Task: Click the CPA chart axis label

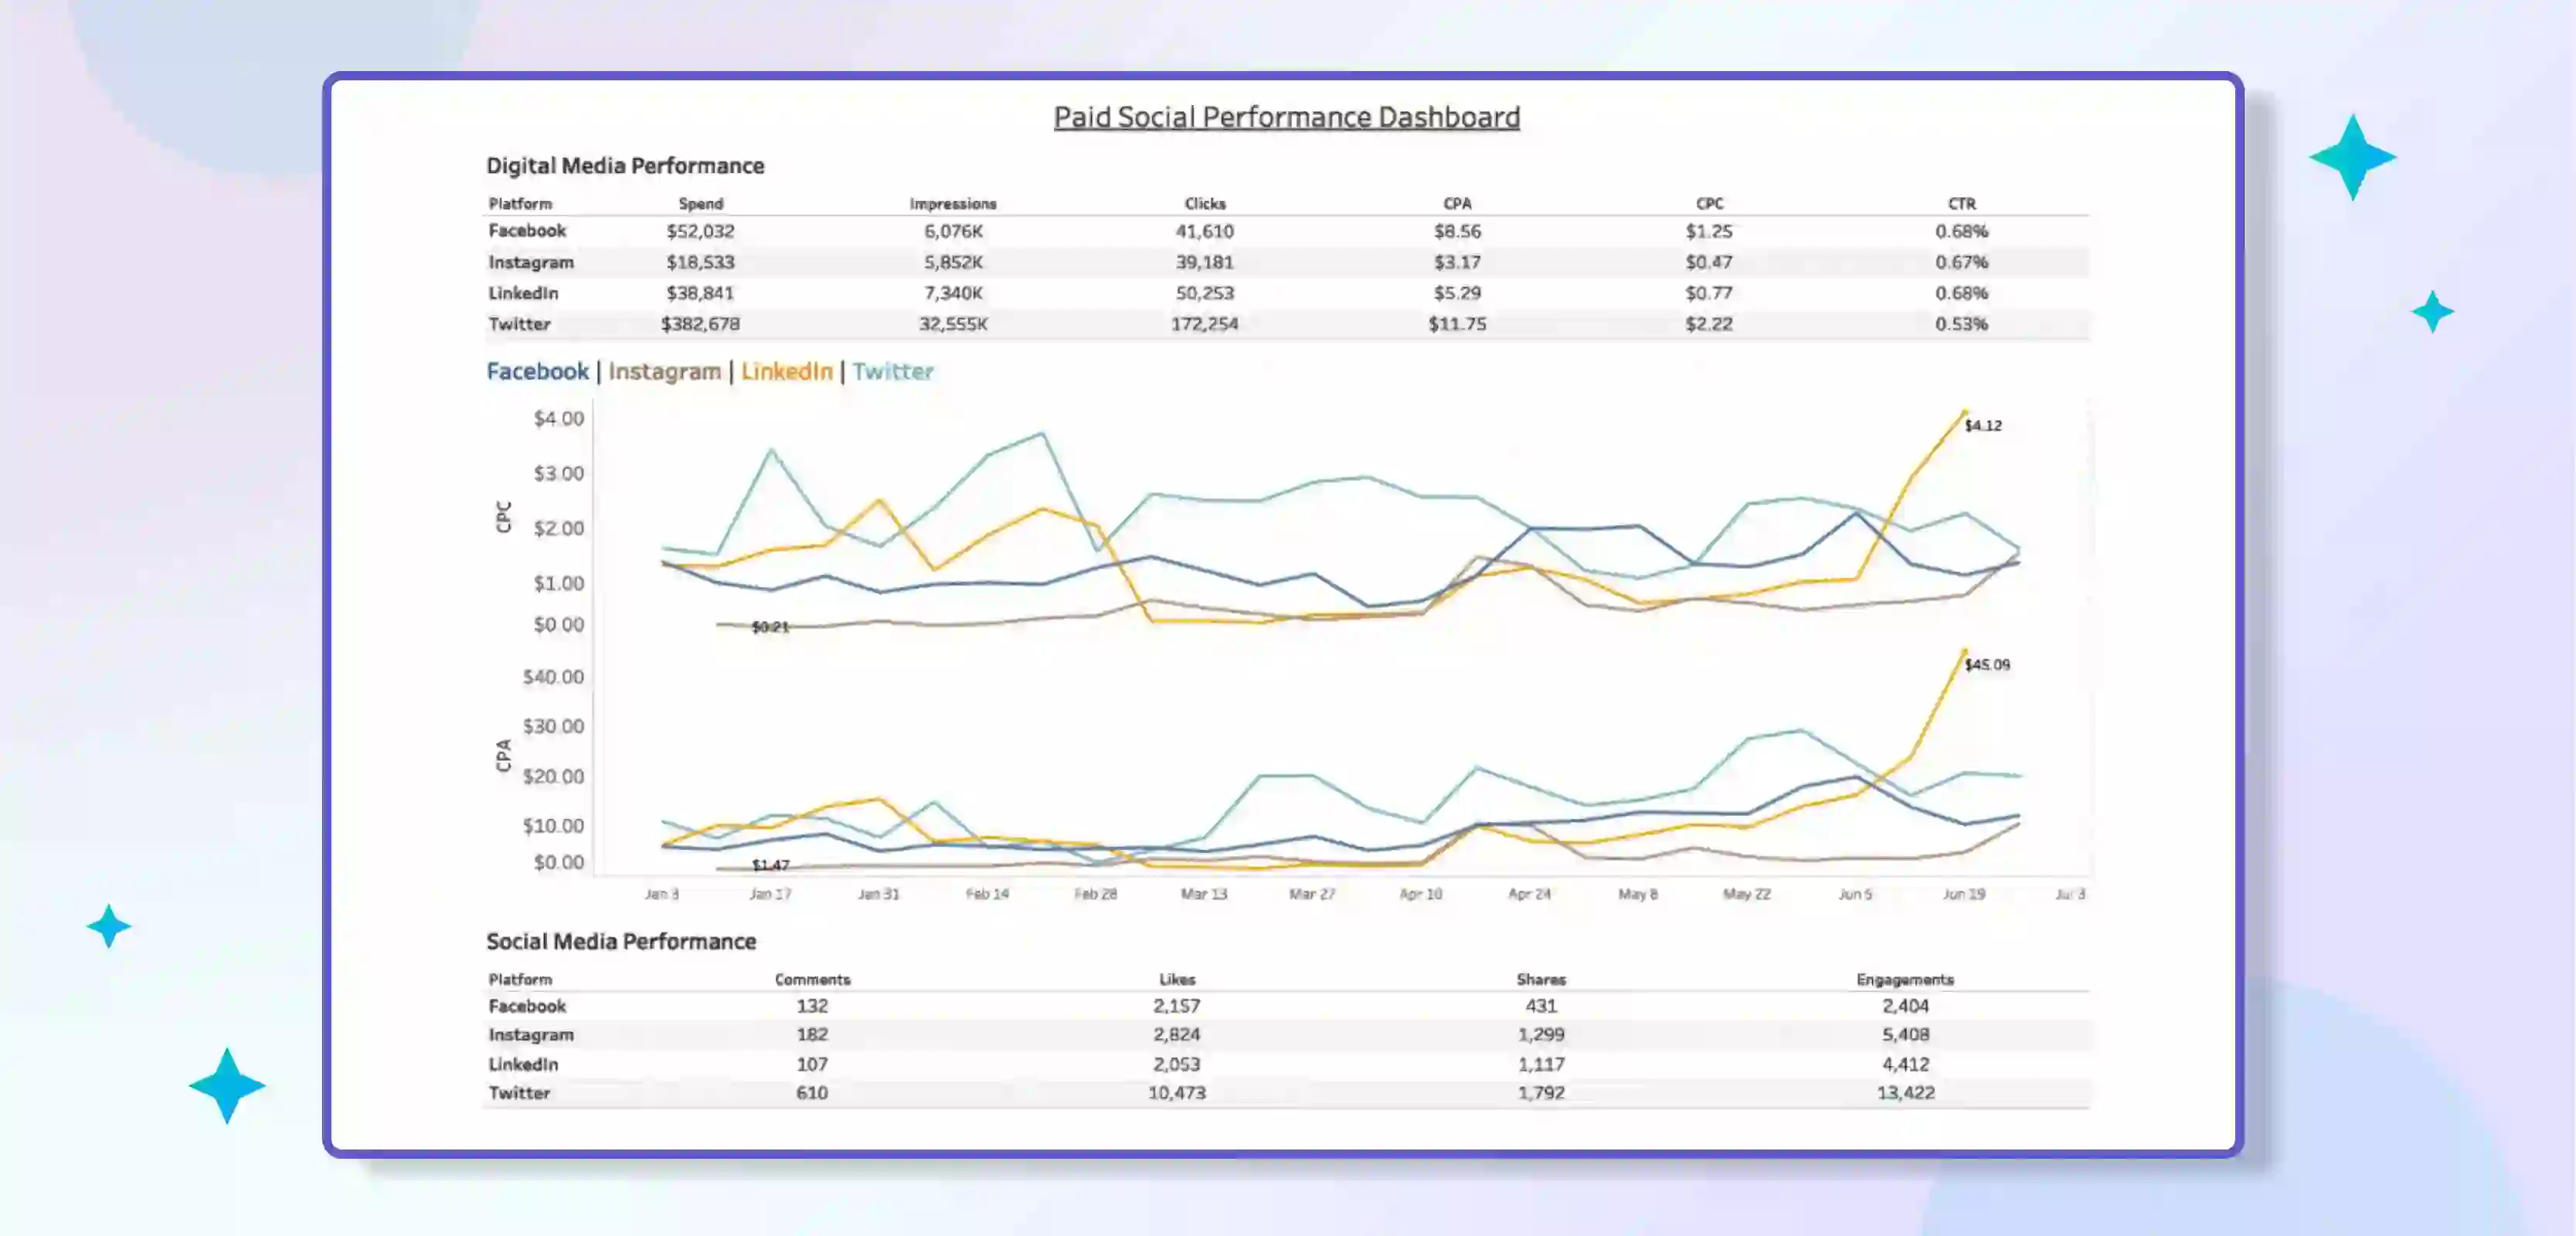Action: (504, 756)
